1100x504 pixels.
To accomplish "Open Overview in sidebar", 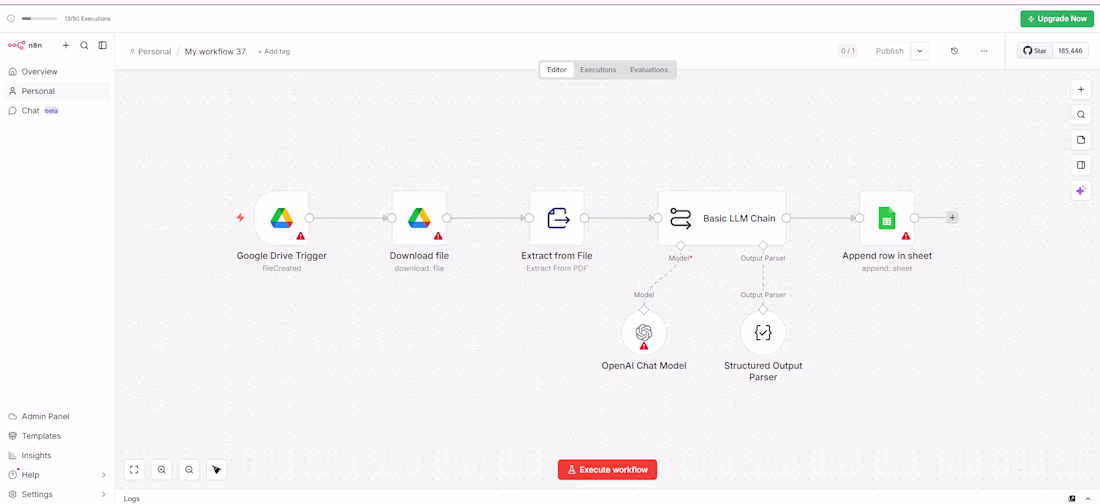I will tap(56, 72).
